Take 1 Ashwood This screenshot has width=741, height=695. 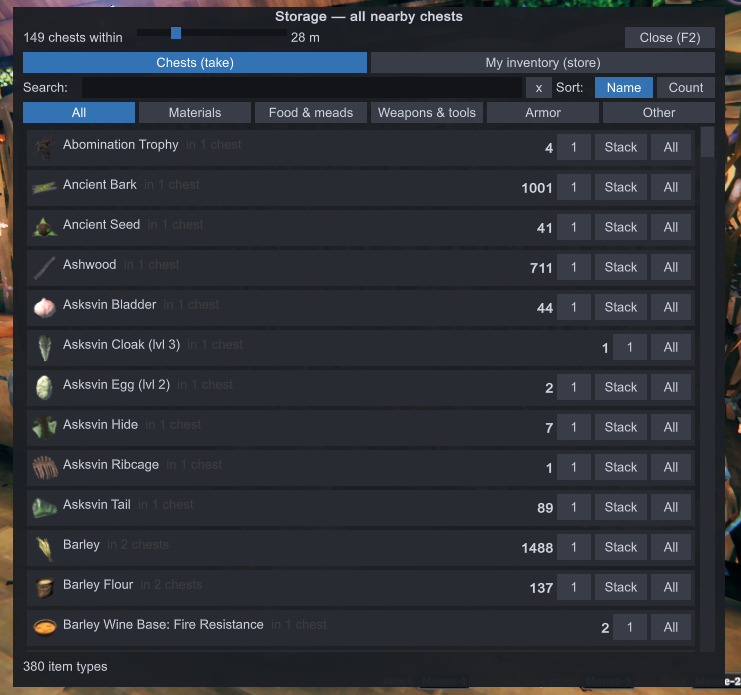(574, 267)
